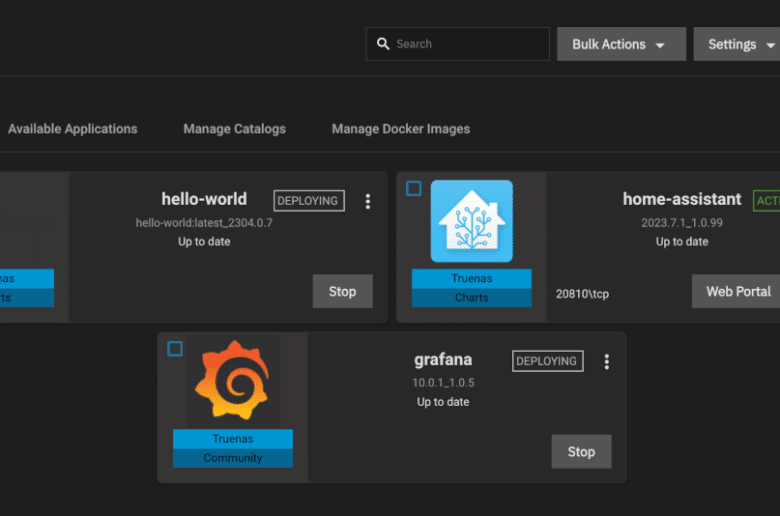Click hello-world DEPLOYING status badge

(308, 201)
